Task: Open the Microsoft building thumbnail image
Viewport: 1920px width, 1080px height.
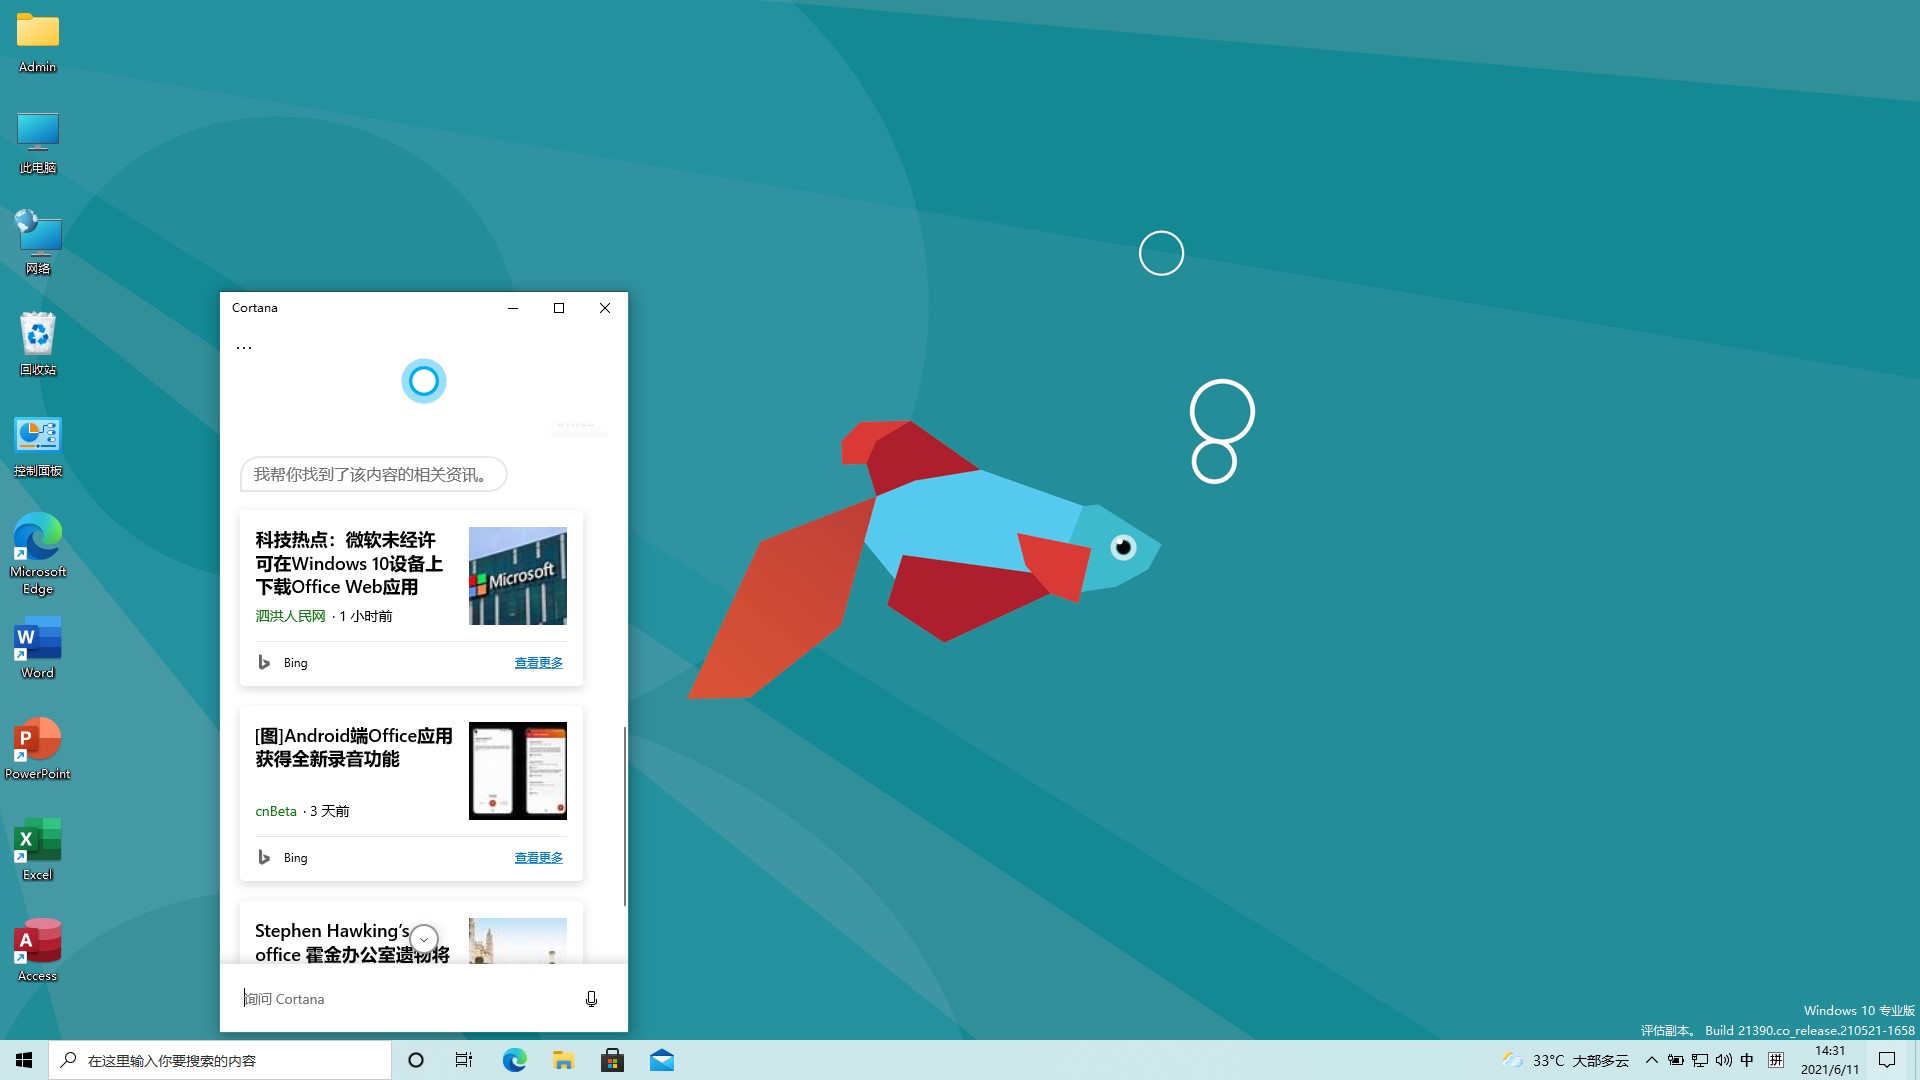Action: [x=518, y=576]
